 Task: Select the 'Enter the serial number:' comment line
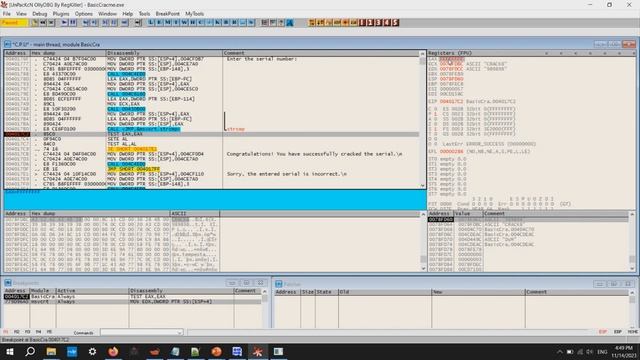(262, 59)
